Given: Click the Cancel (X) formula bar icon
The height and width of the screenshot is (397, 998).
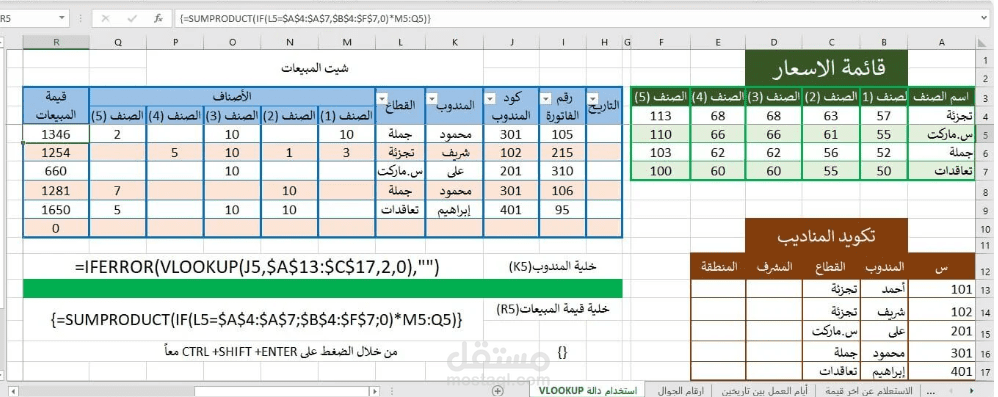Looking at the screenshot, I should click(106, 19).
